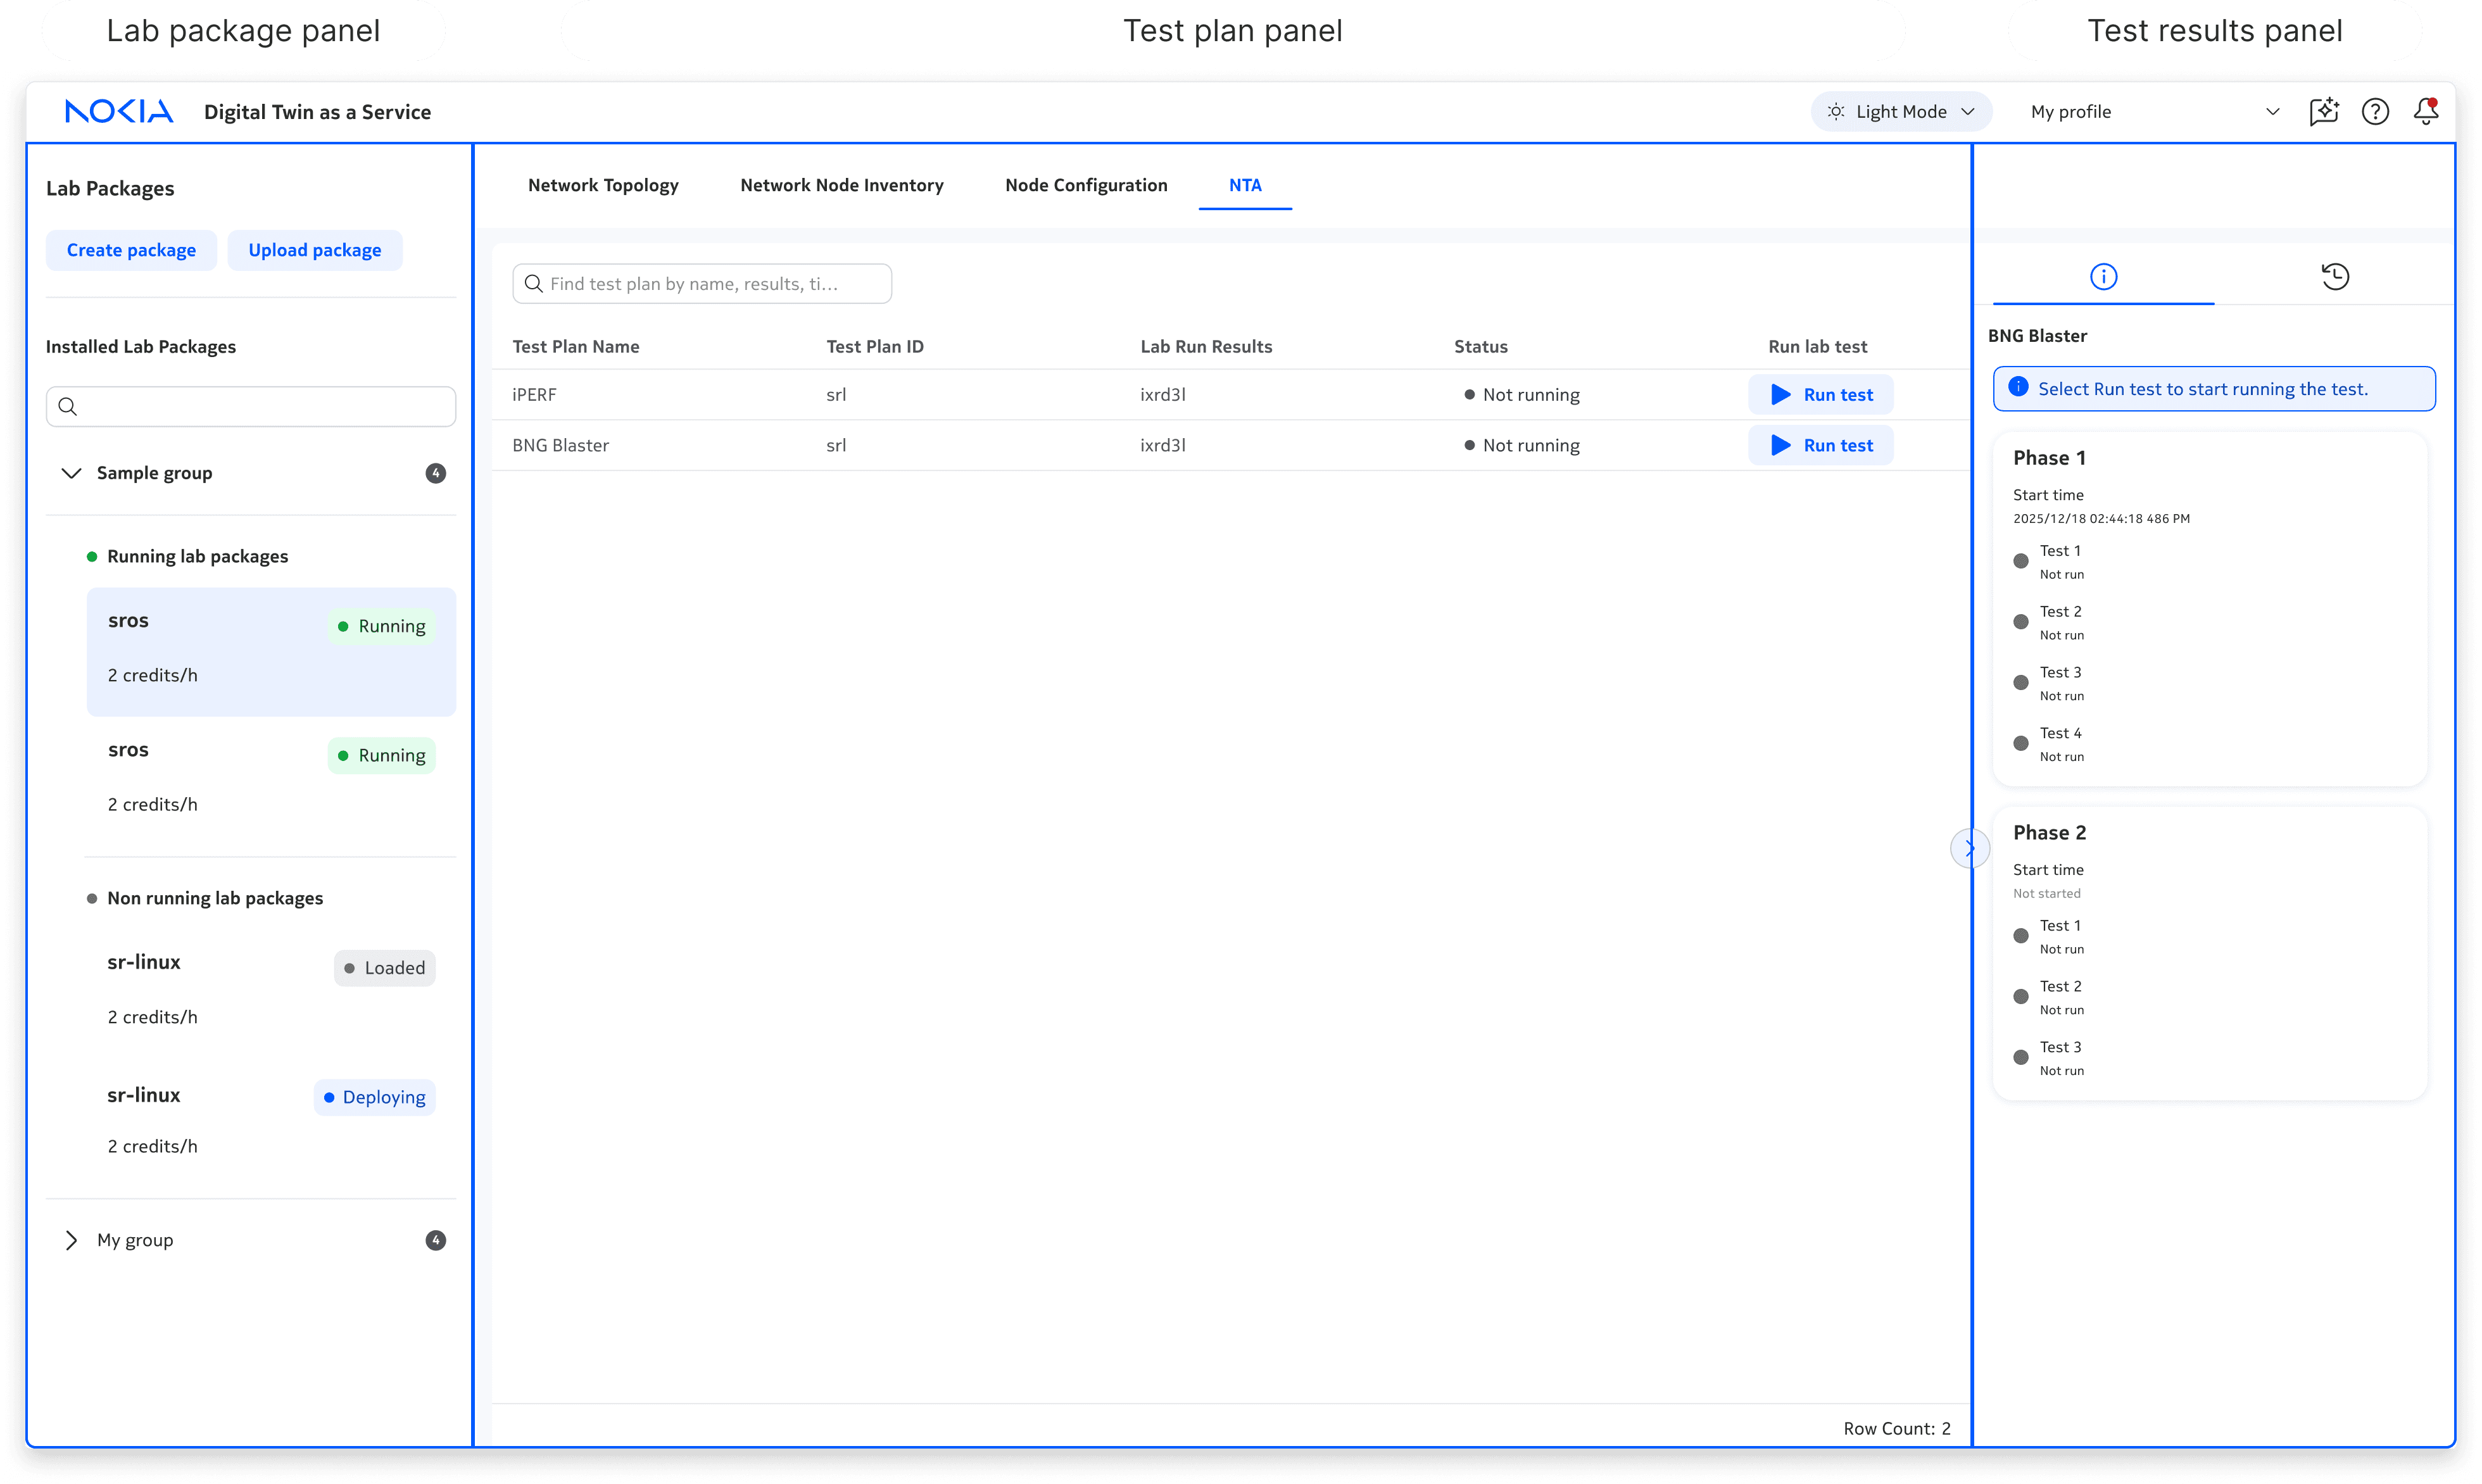This screenshot has width=2482, height=1484.
Task: Run the BNG Blaster test
Action: tap(1820, 445)
